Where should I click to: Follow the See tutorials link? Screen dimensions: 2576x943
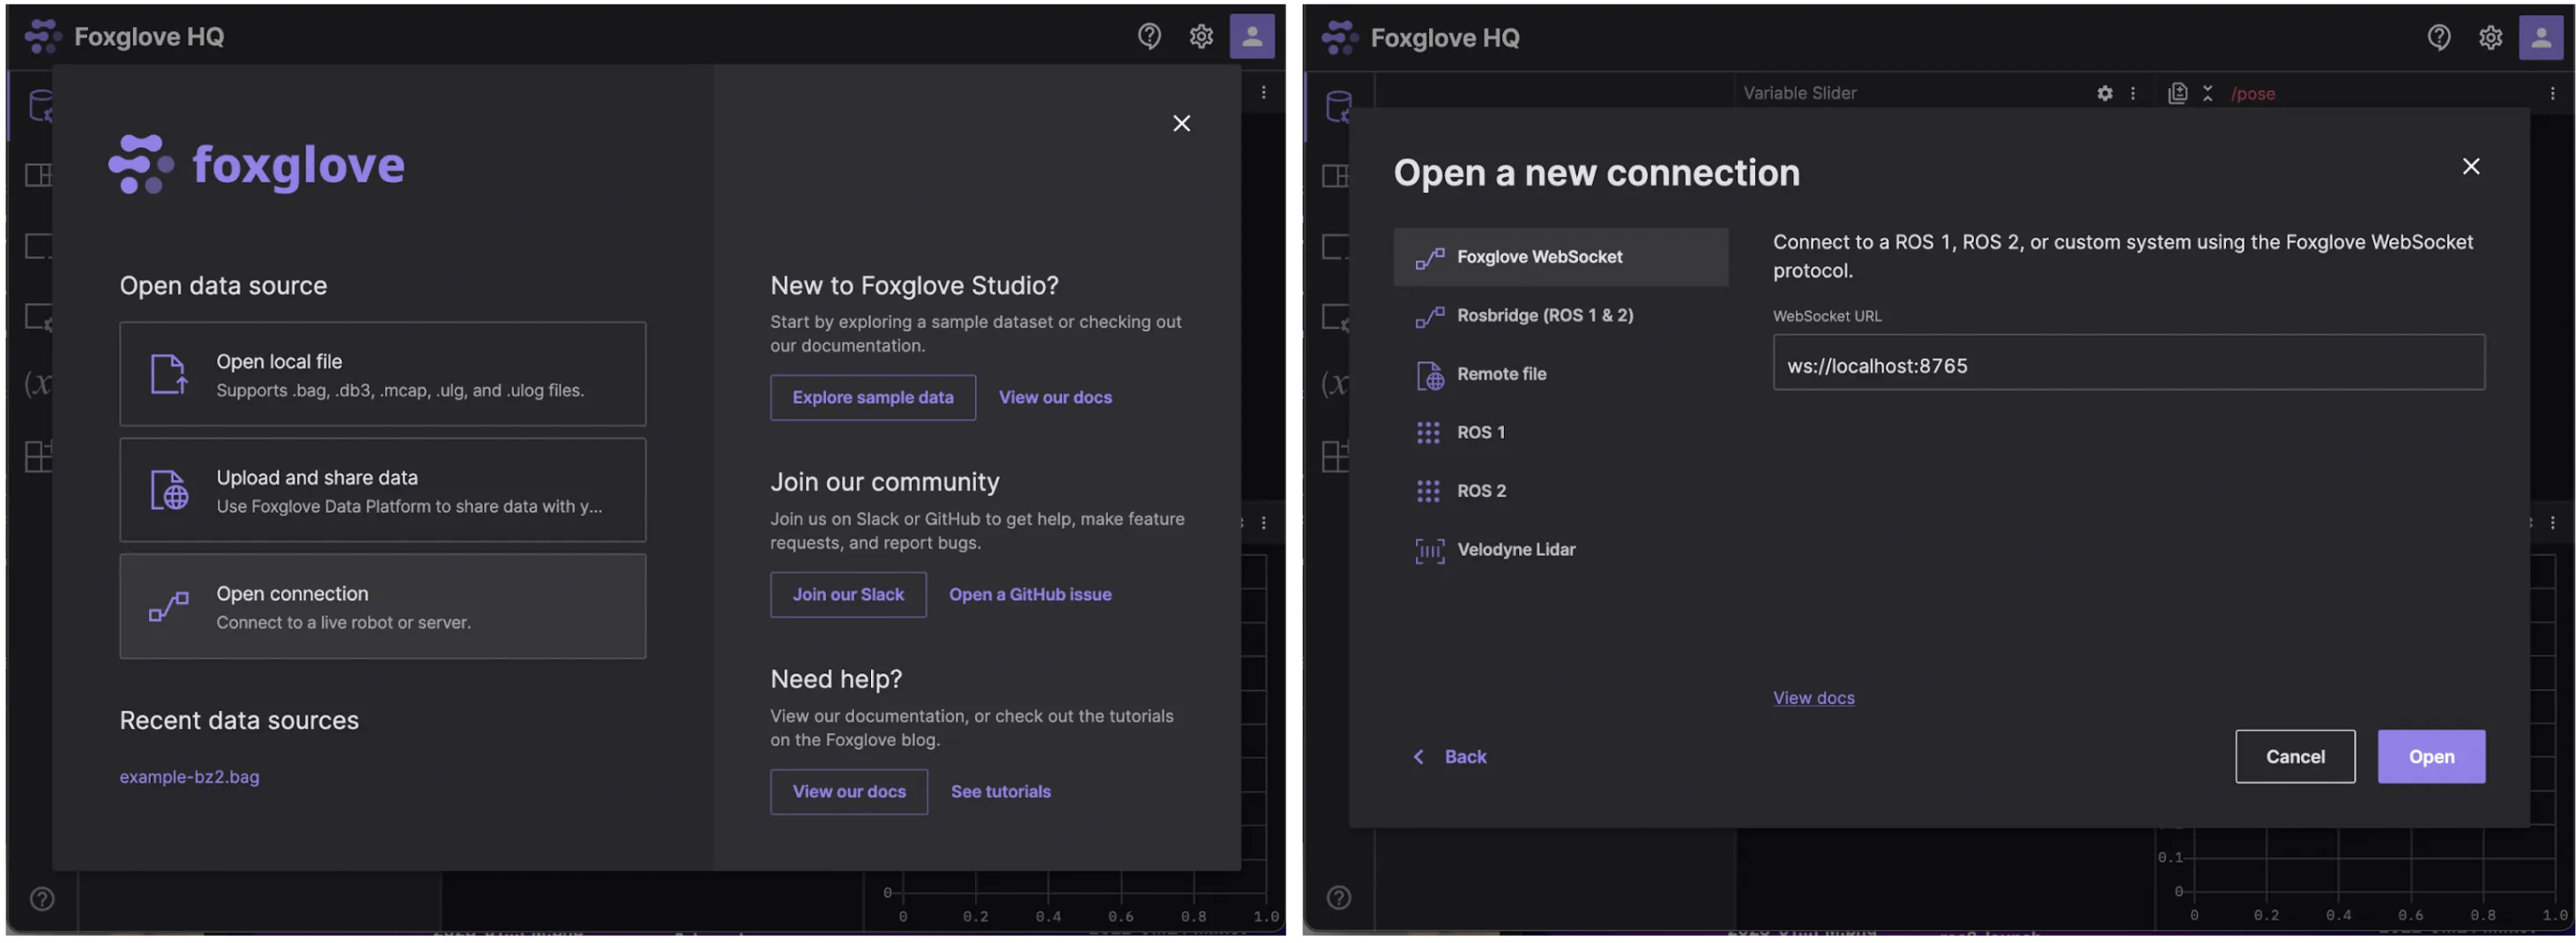coord(1000,792)
